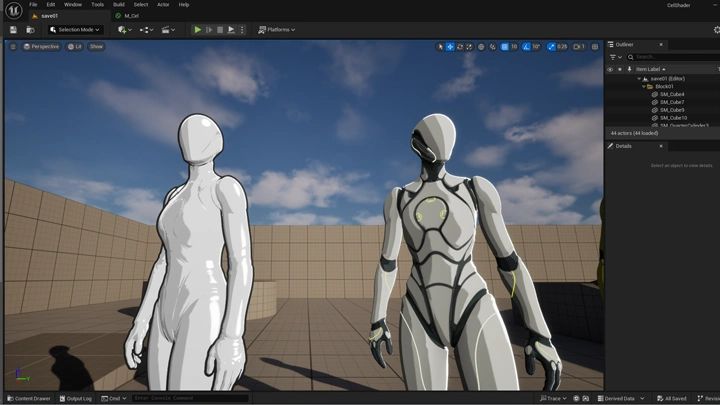Screen dimensions: 720x405
Task: Open the Platforms dropdown
Action: coord(276,30)
